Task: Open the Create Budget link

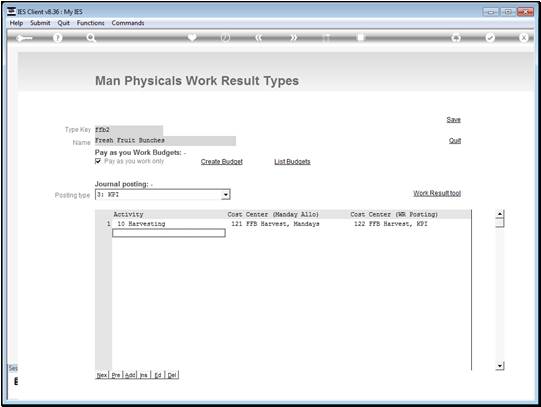Action: [x=222, y=161]
